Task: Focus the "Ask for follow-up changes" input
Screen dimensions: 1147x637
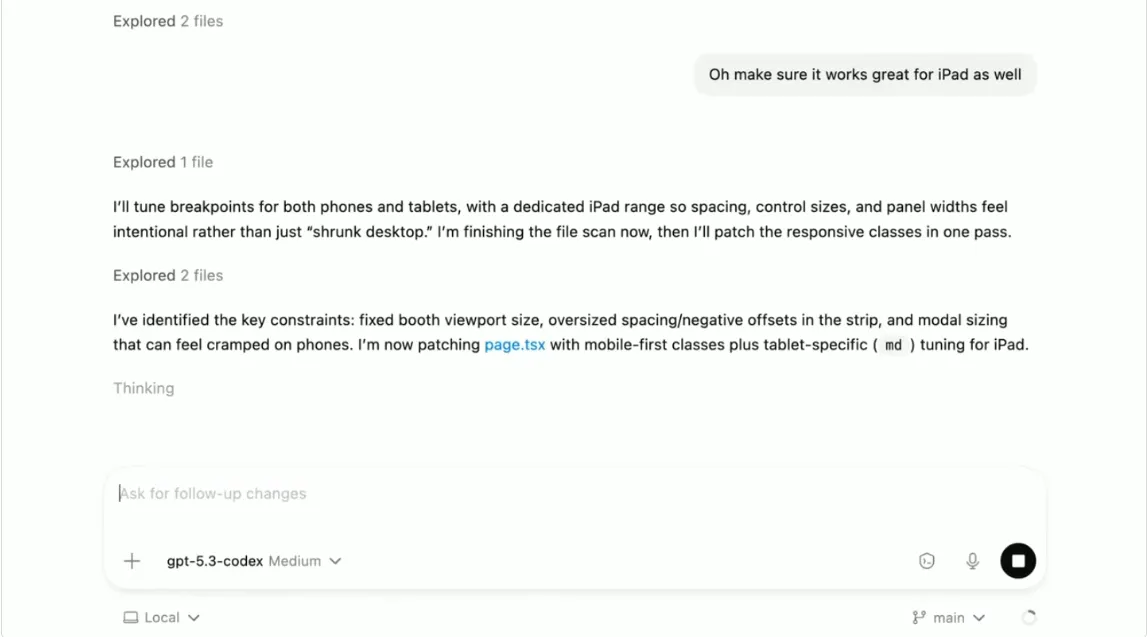Action: [x=500, y=493]
